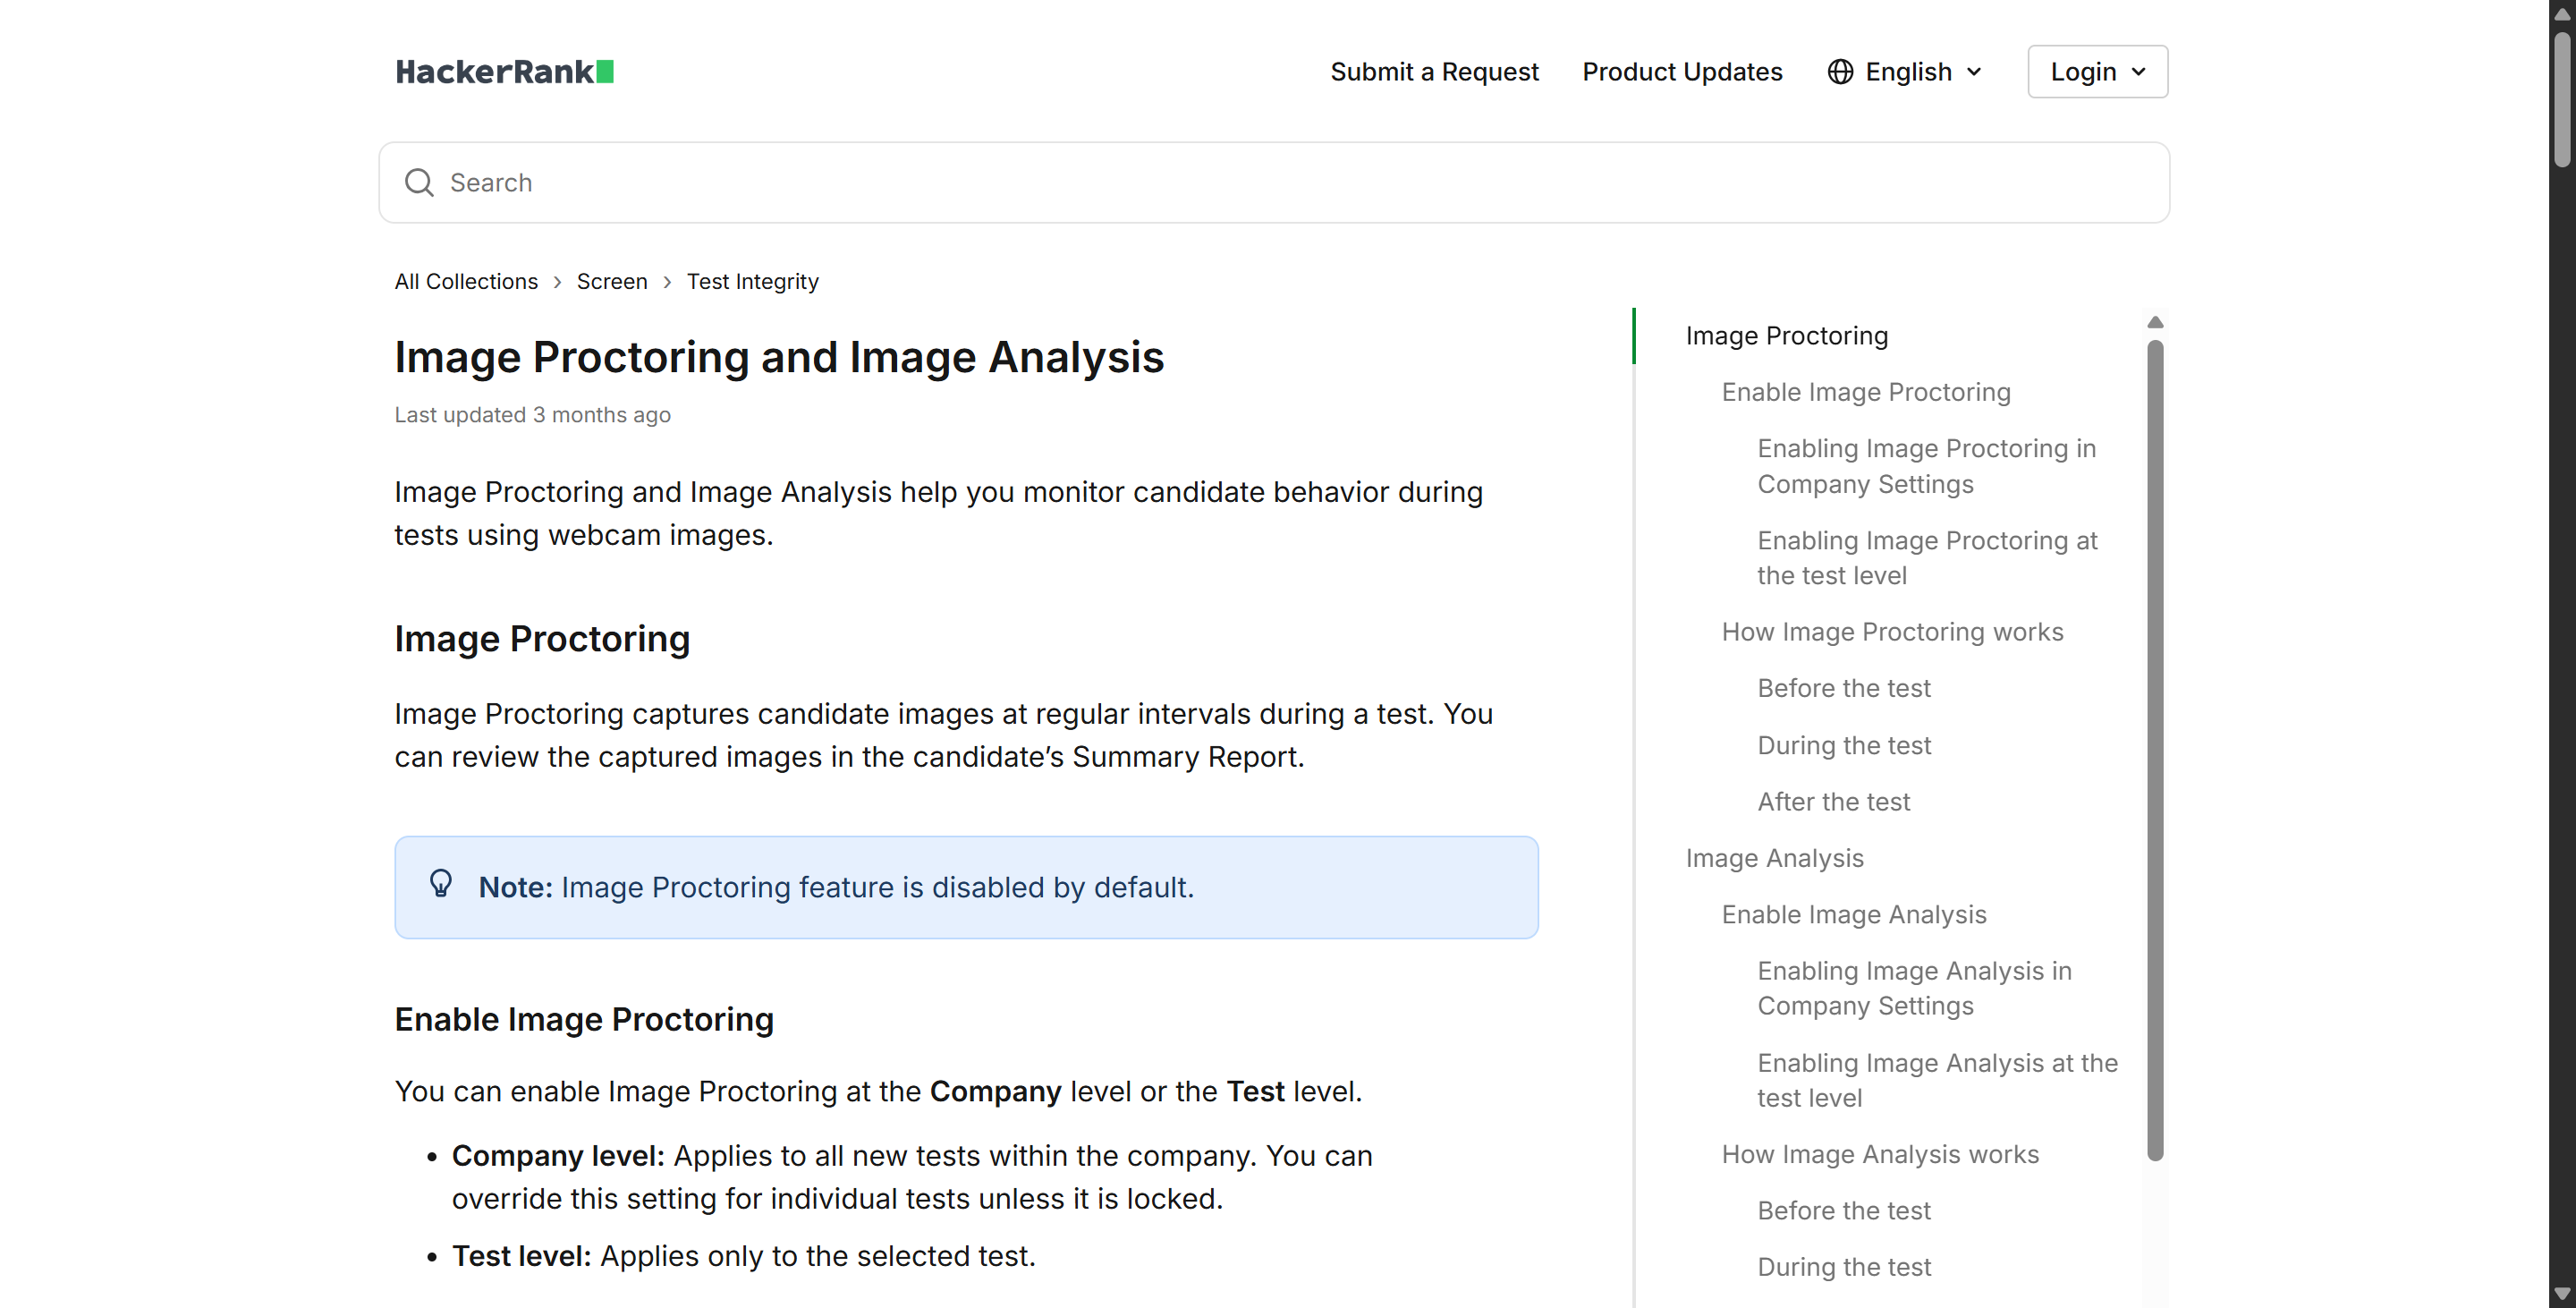Click the Test level bullet text
The width and height of the screenshot is (2576, 1308).
click(743, 1255)
